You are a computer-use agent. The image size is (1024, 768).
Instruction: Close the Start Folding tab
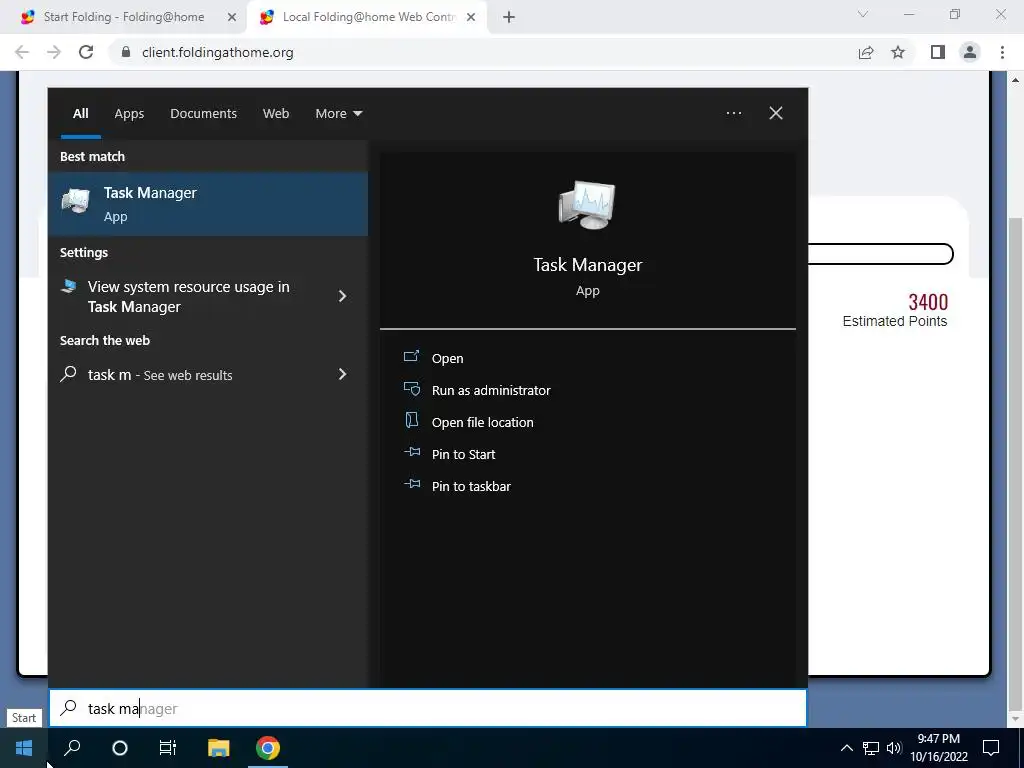pos(231,18)
